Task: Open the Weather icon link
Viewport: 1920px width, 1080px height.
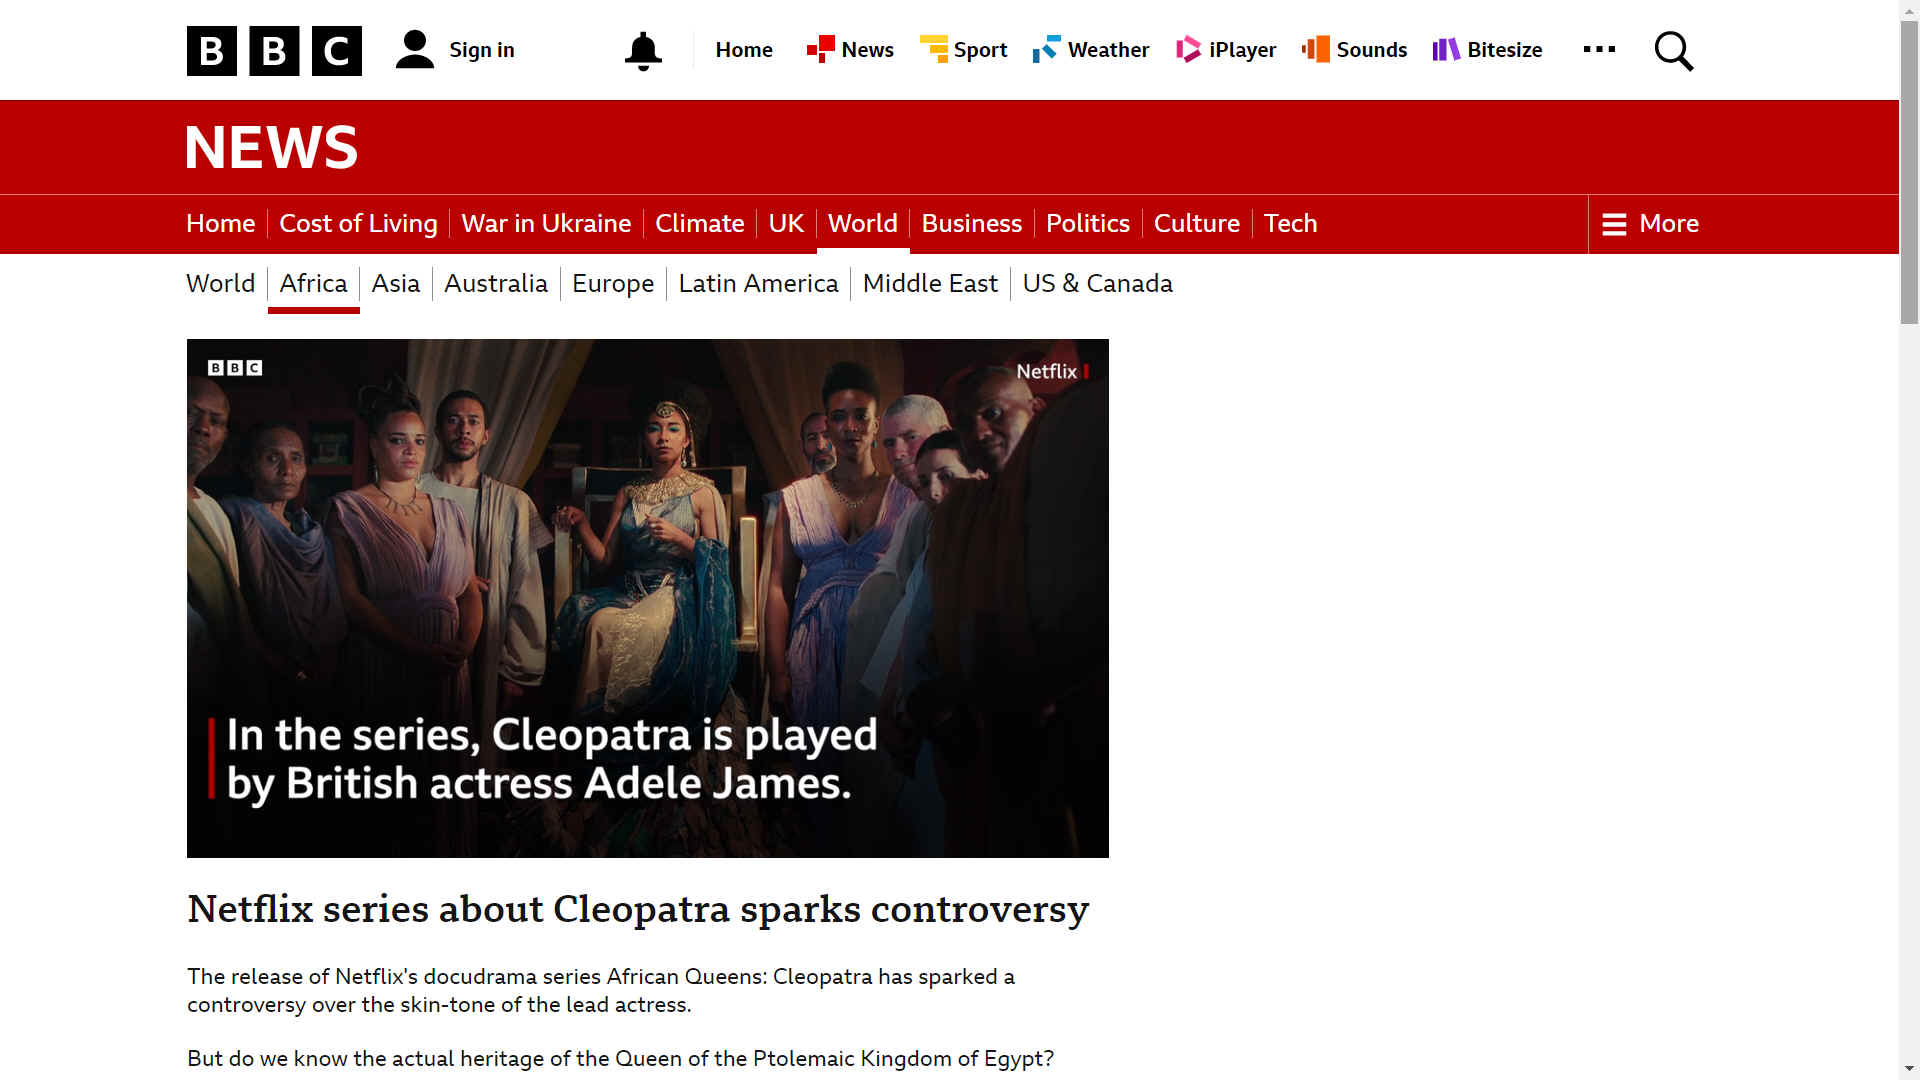Action: click(x=1046, y=49)
